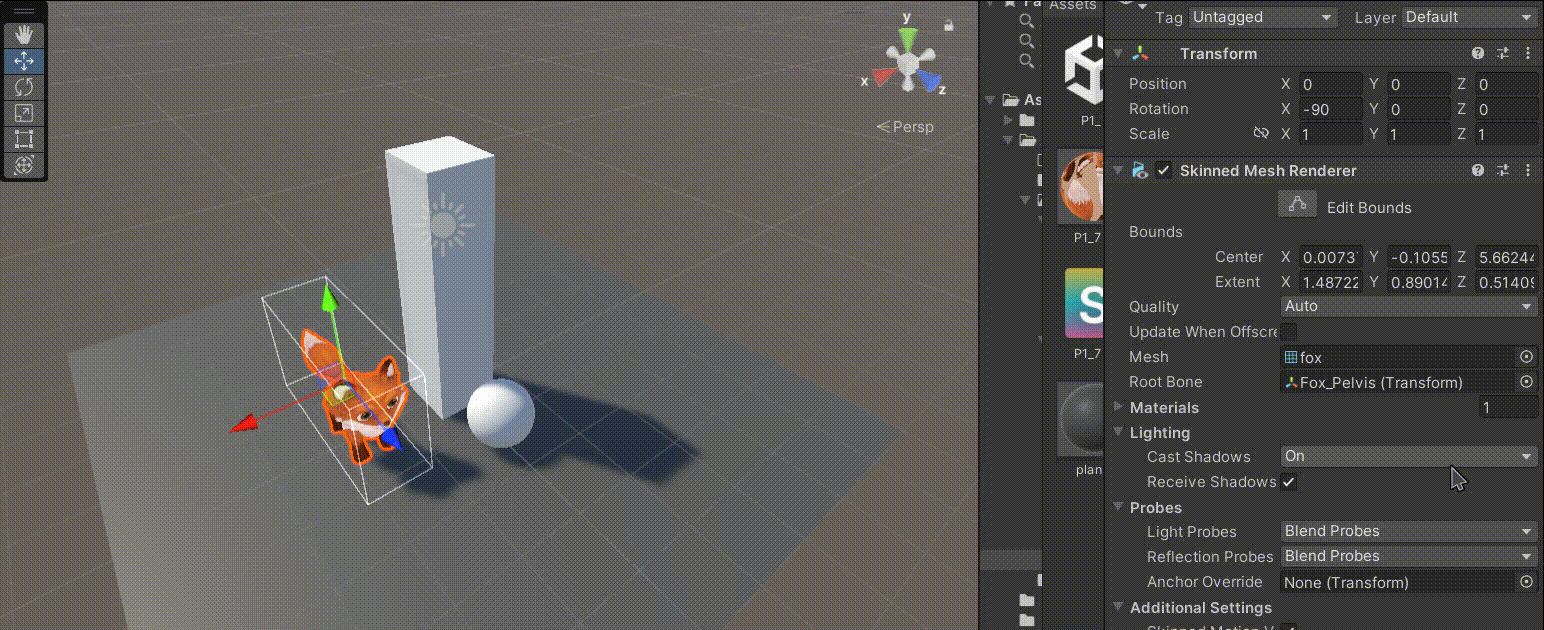Select the shader asset thumbnail labeled P1_7

pyautogui.click(x=1084, y=304)
